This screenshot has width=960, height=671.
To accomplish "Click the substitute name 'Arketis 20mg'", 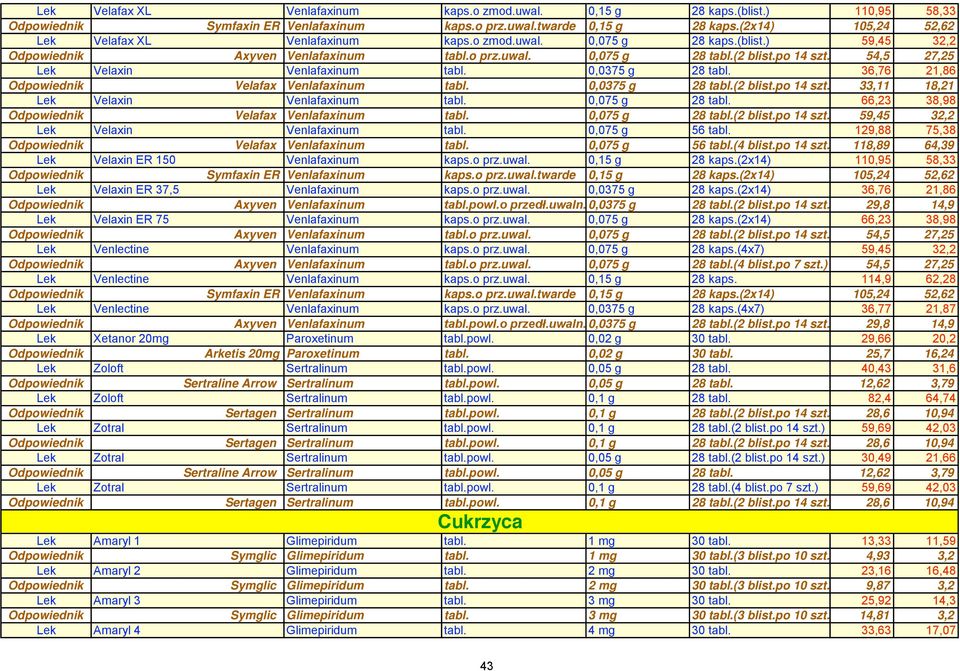I will point(242,354).
